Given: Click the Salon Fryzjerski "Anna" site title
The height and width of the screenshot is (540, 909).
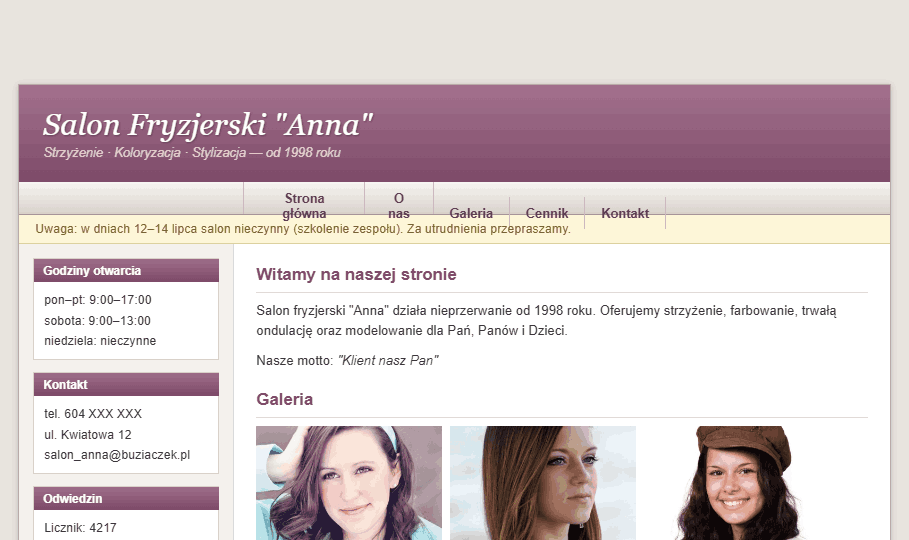Looking at the screenshot, I should click(x=208, y=125).
